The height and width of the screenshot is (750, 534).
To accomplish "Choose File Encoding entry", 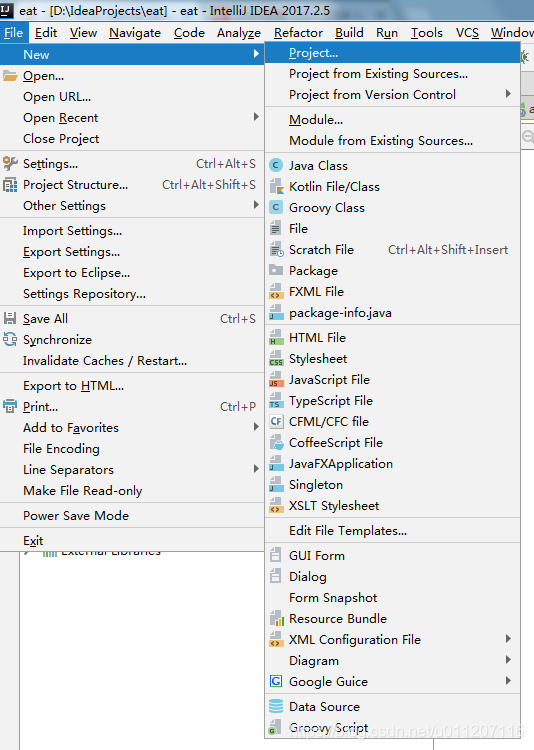I will pos(132,449).
